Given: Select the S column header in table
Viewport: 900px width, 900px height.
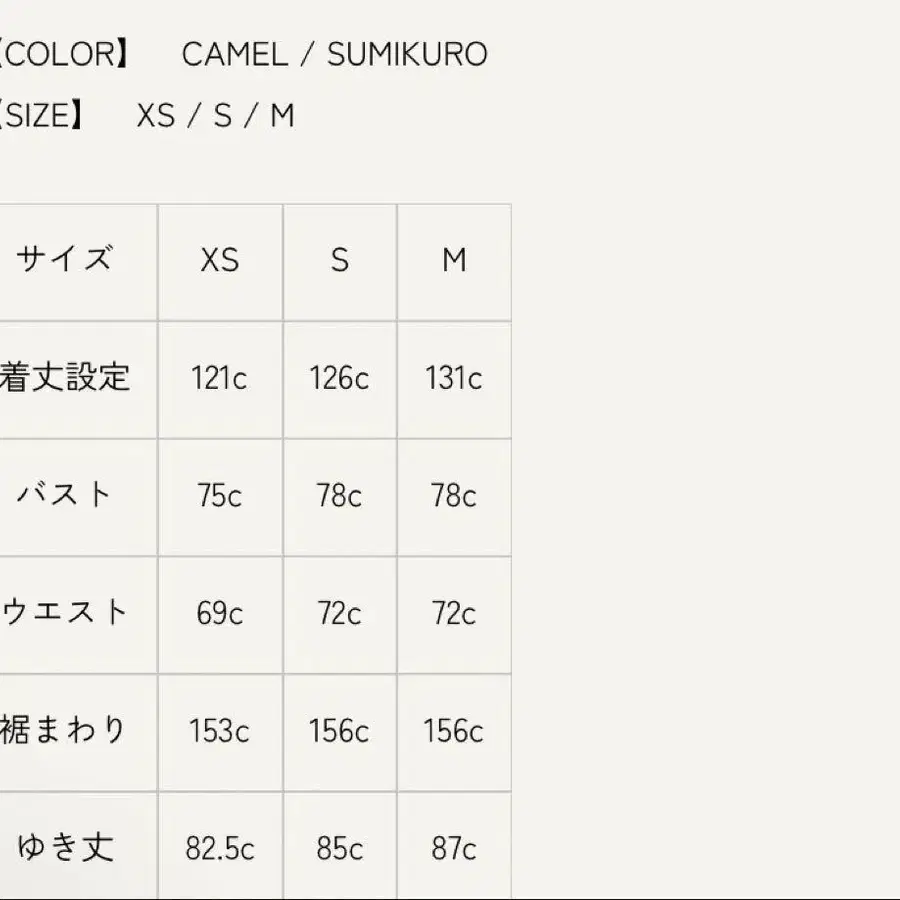Looking at the screenshot, I should pos(340,261).
